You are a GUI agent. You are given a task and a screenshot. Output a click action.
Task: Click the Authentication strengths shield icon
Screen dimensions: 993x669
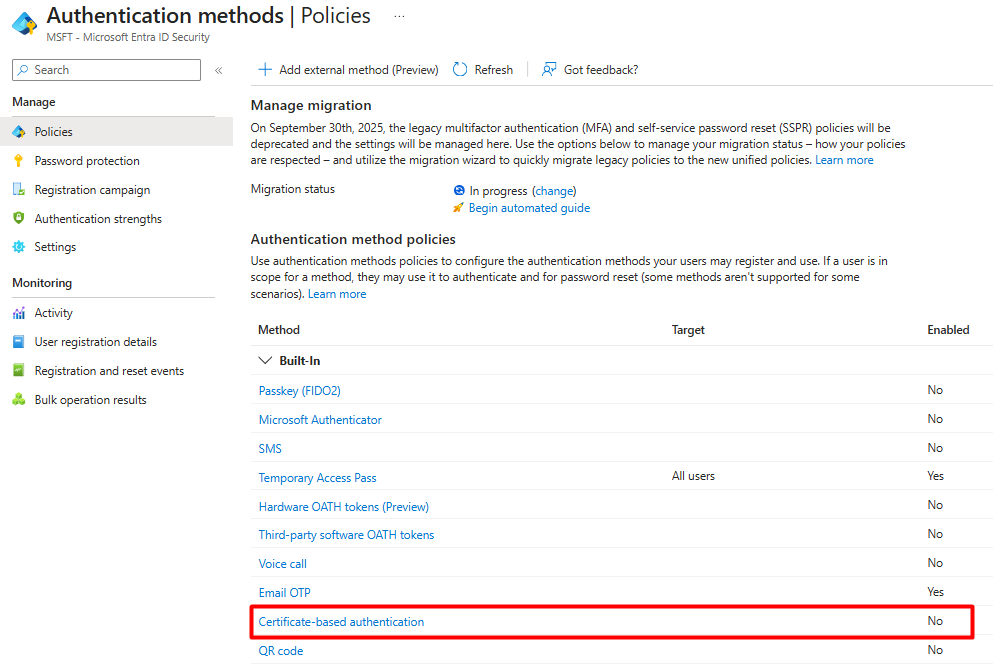(18, 219)
